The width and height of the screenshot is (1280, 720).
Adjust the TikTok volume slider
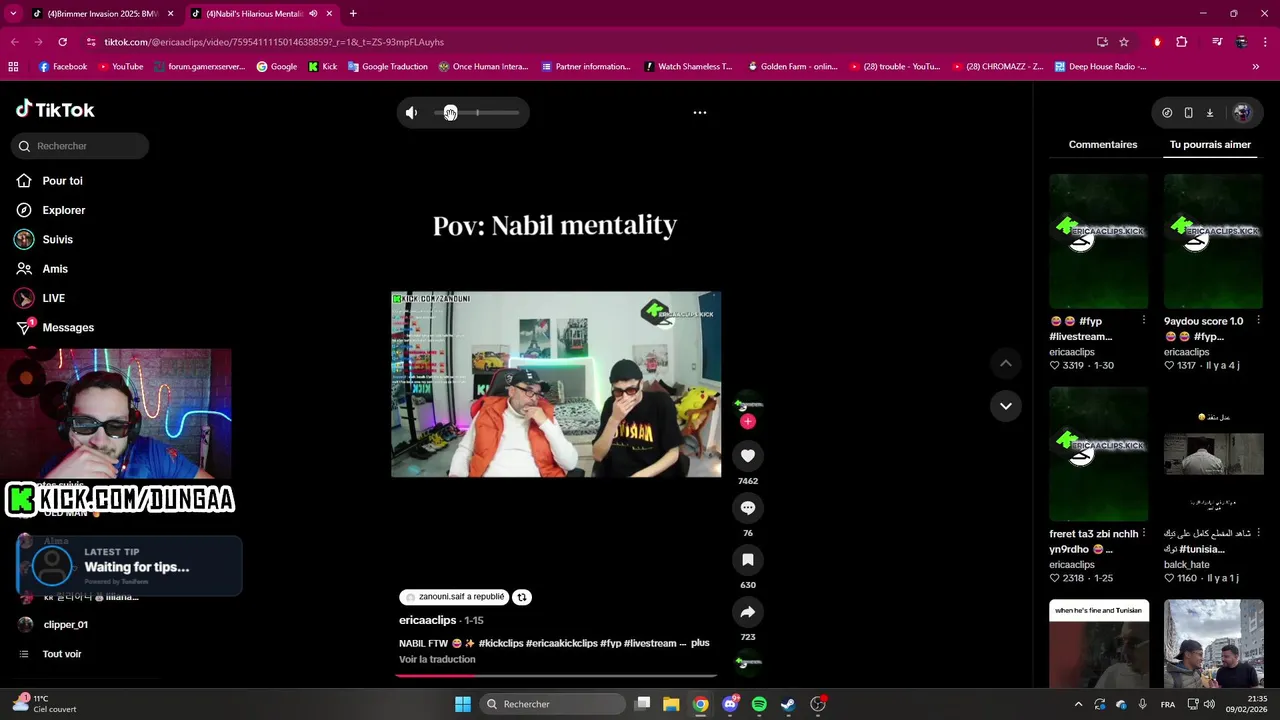(477, 113)
